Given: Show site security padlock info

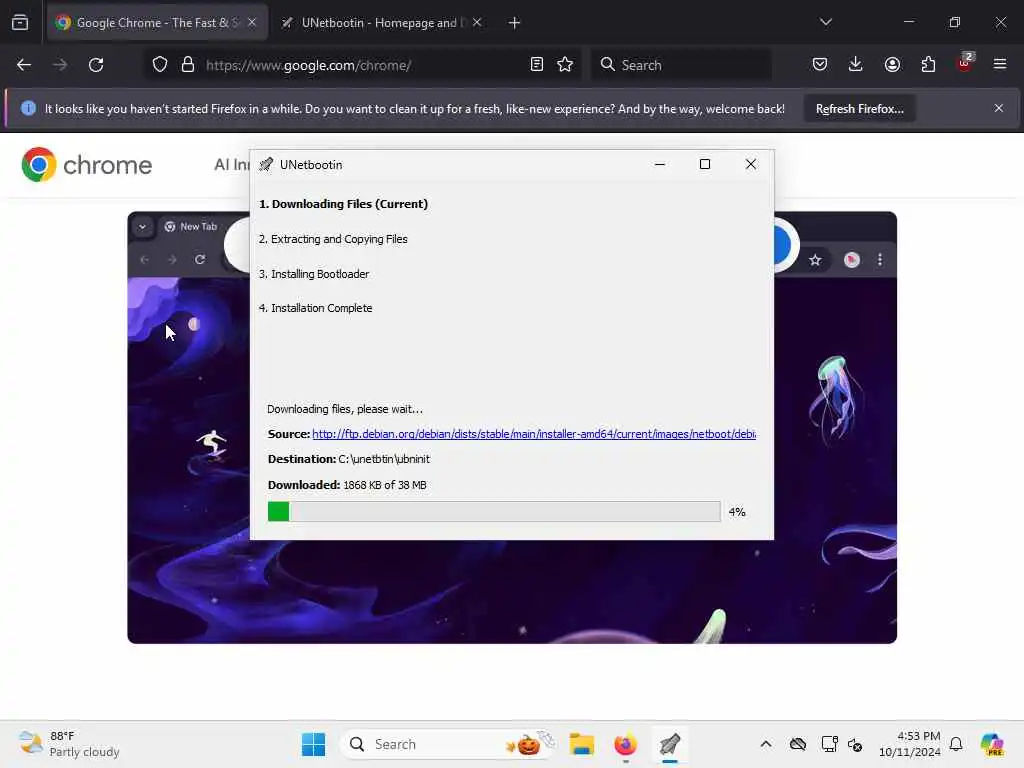Looking at the screenshot, I should [188, 65].
